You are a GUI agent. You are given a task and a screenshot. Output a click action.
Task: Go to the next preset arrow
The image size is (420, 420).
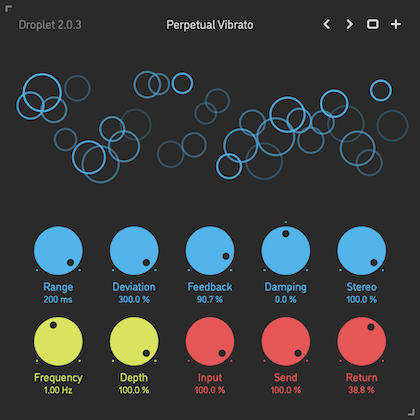[349, 24]
